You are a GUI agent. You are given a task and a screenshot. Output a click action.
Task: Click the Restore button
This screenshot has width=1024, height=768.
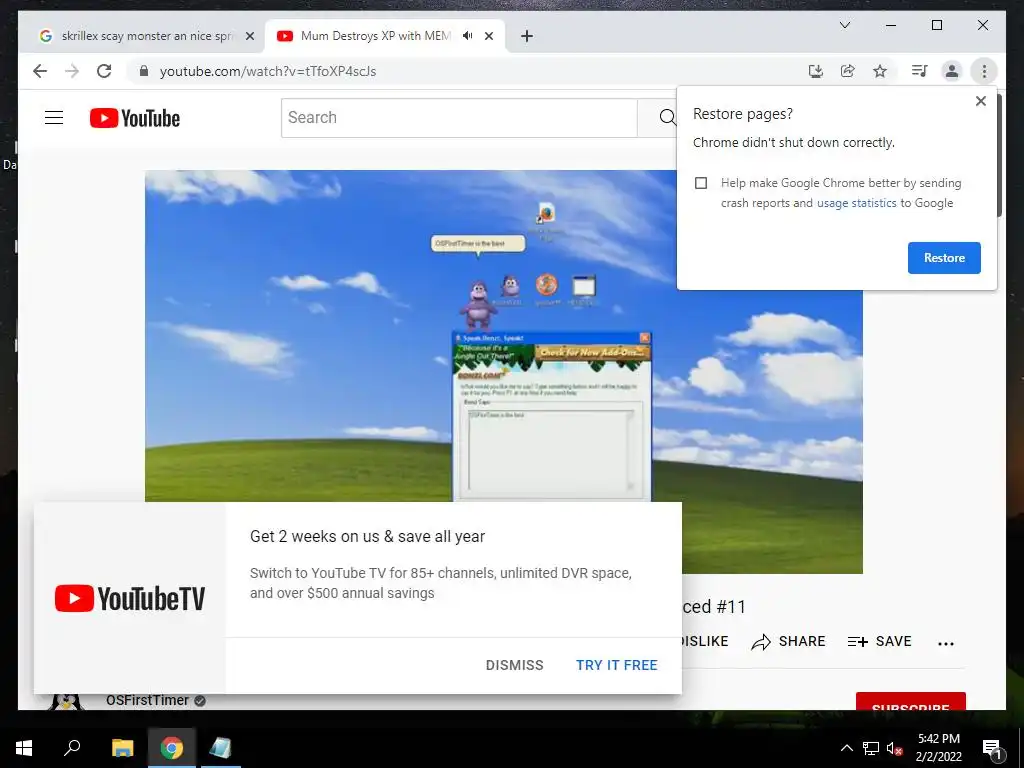click(x=944, y=258)
